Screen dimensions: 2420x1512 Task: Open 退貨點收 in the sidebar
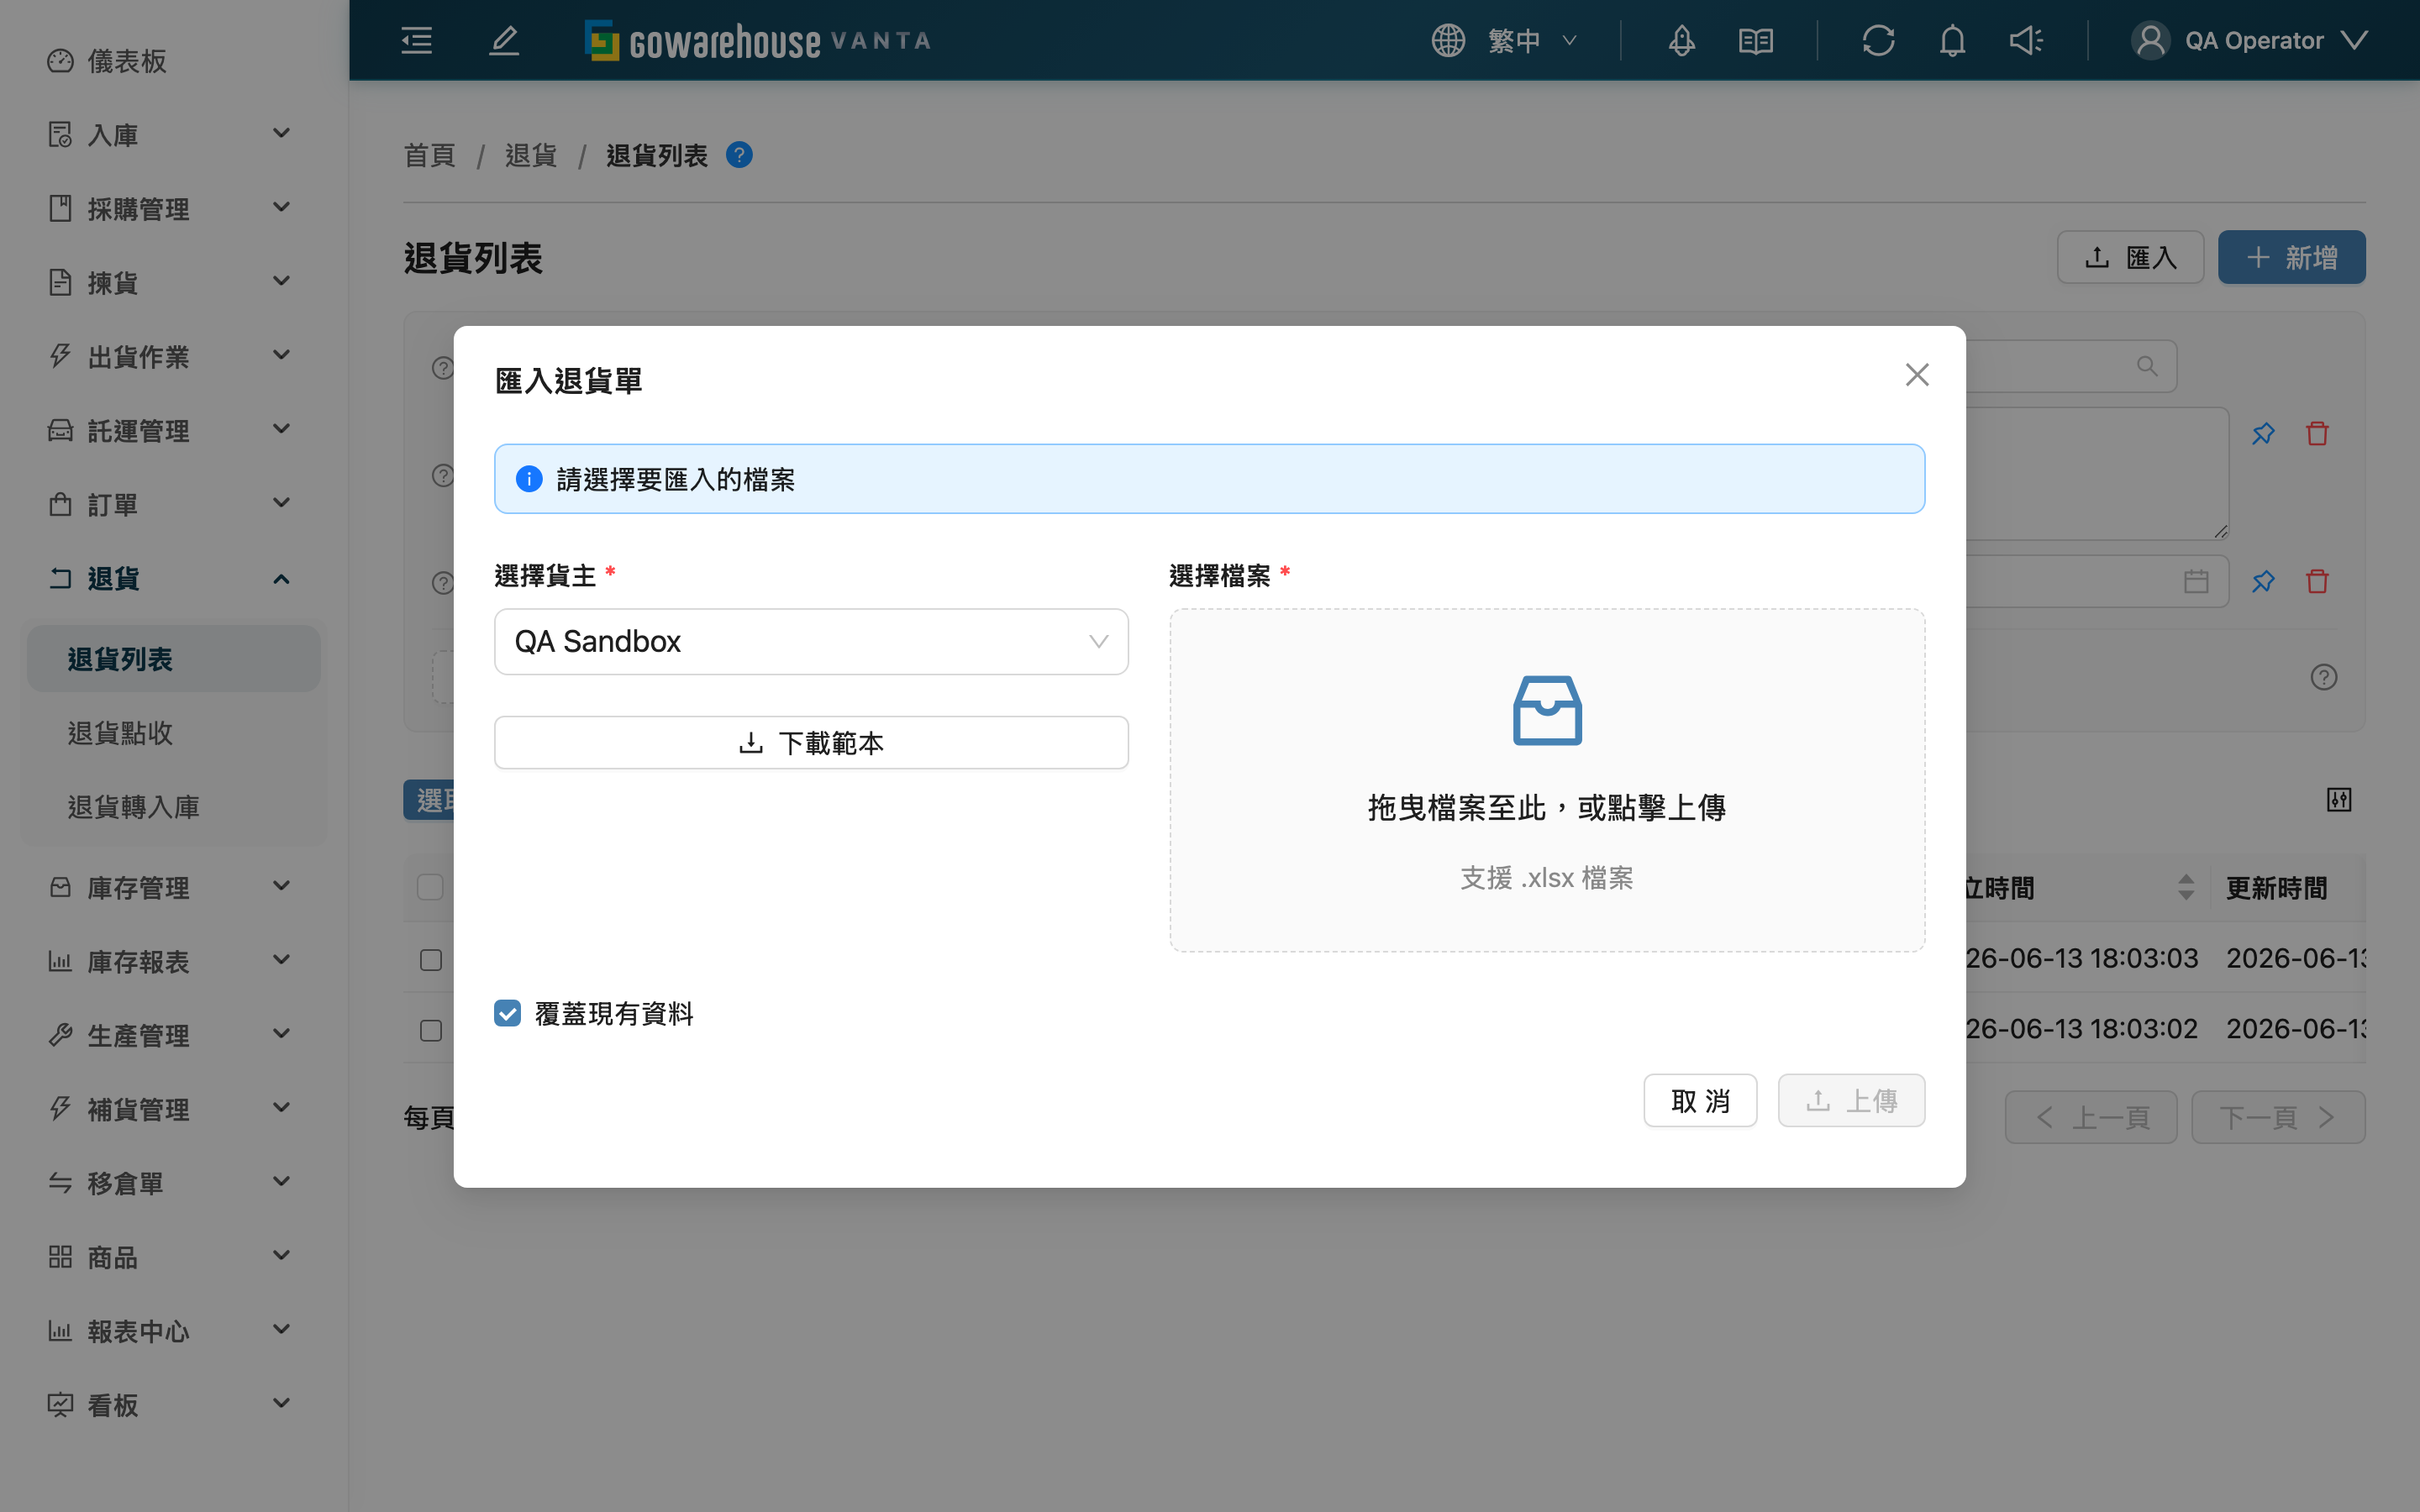[174, 733]
